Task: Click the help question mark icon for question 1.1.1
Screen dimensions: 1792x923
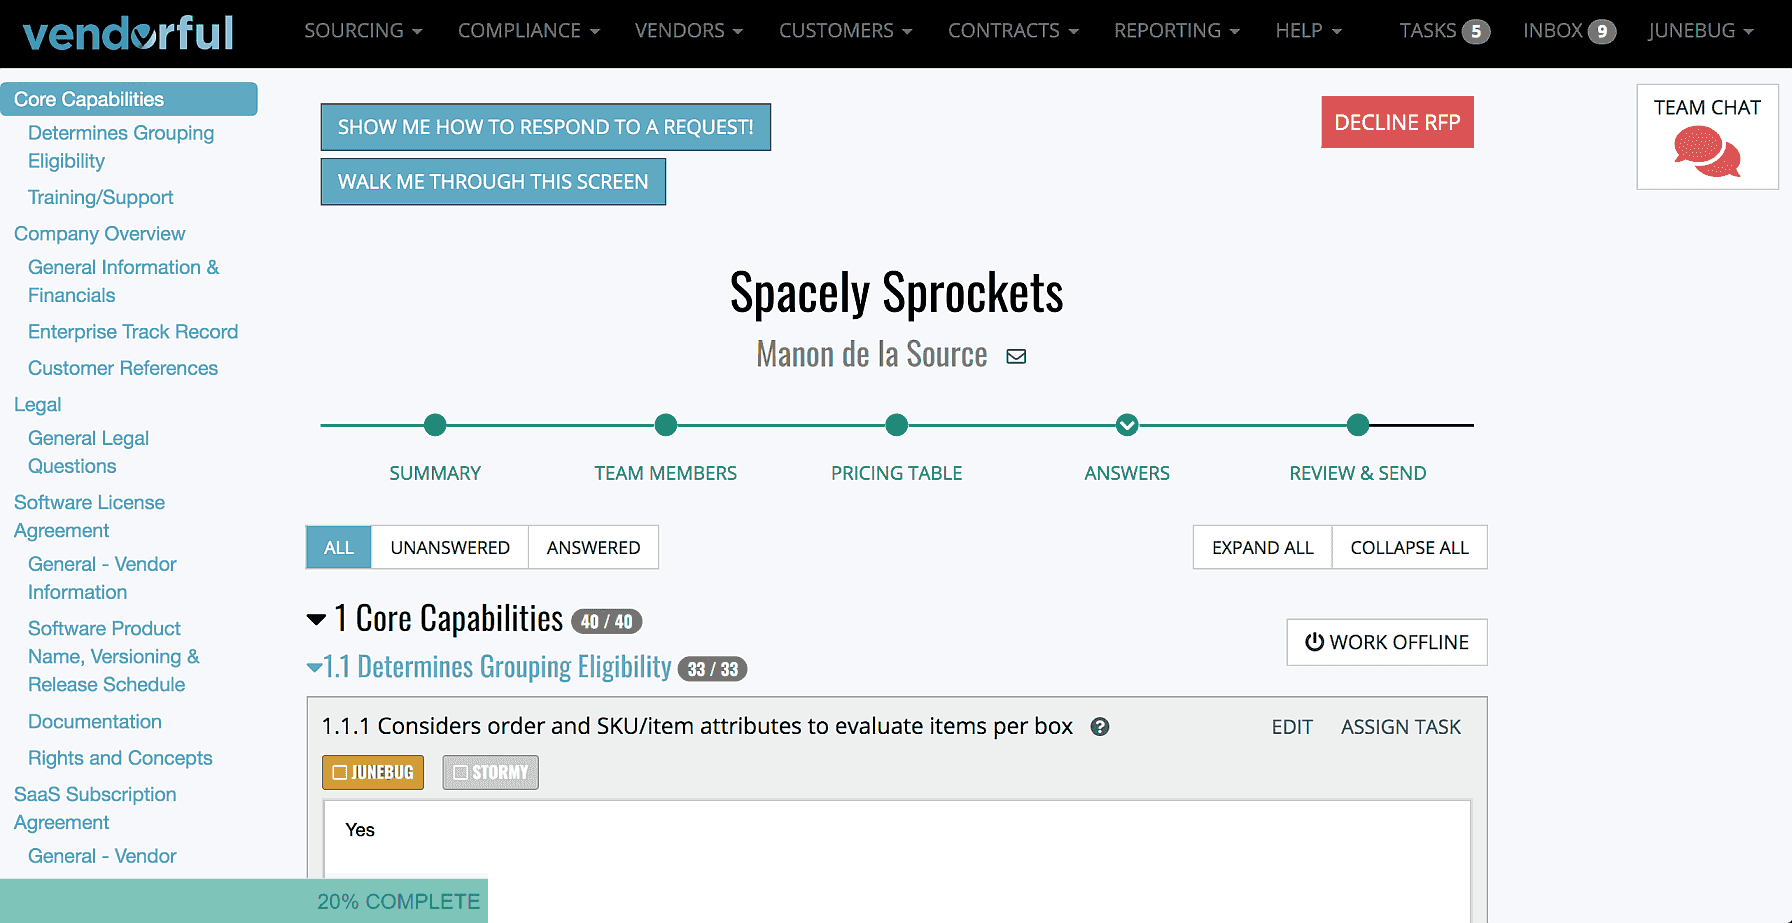Action: tap(1100, 727)
